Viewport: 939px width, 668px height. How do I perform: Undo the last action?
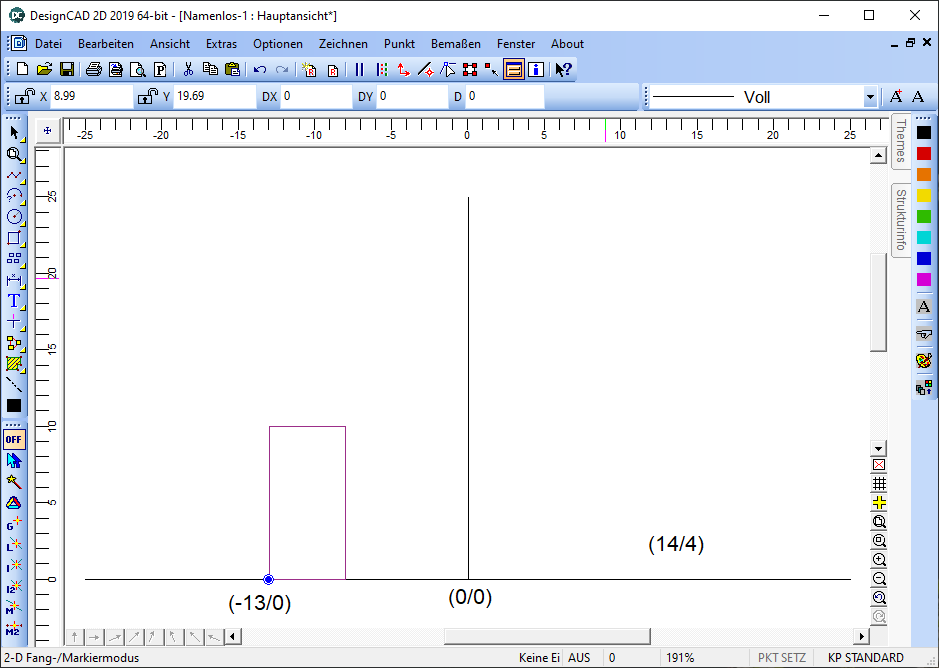coord(259,69)
